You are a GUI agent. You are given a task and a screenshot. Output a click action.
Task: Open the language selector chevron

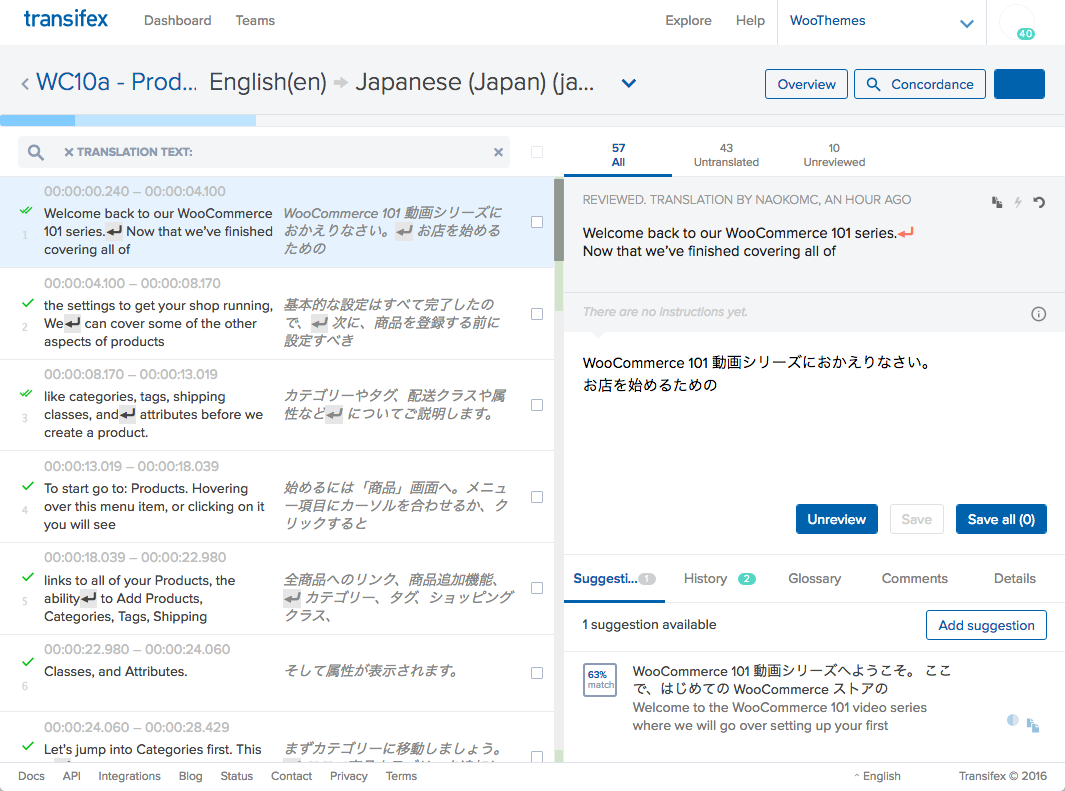point(629,84)
